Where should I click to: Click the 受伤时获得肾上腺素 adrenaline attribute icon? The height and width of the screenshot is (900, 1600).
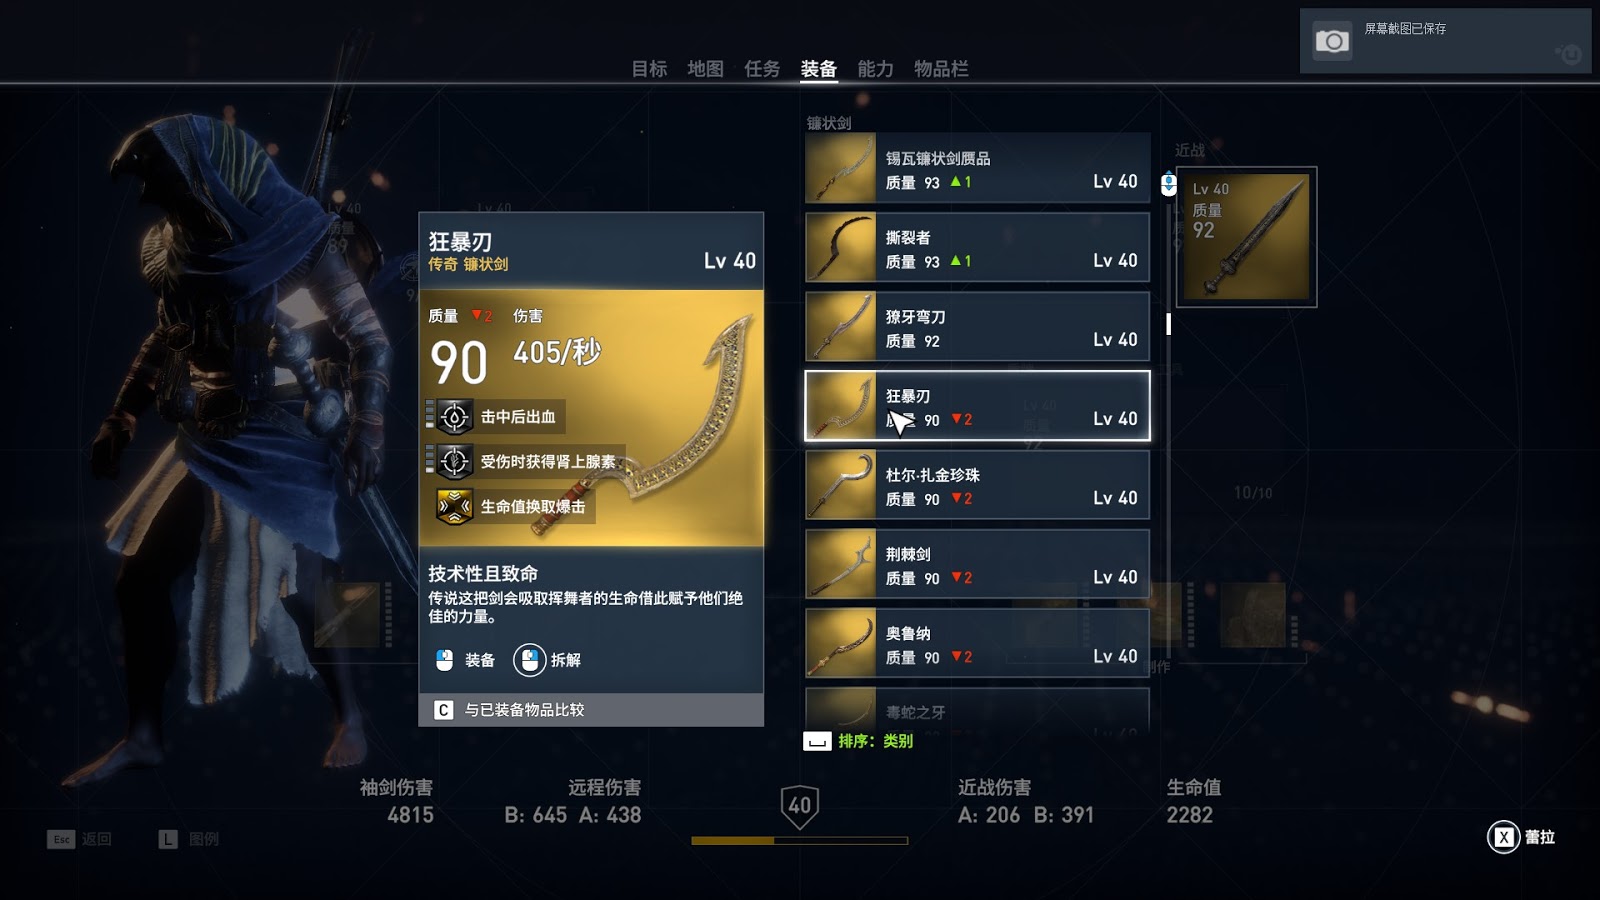(x=455, y=461)
